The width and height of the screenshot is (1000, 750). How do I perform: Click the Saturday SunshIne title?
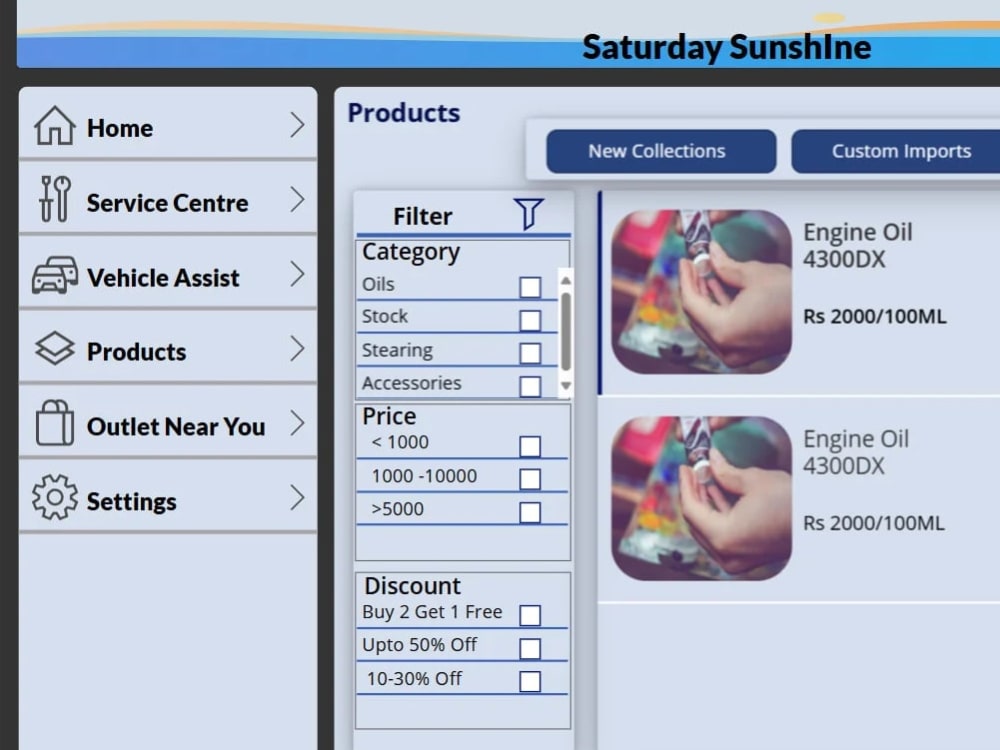726,47
